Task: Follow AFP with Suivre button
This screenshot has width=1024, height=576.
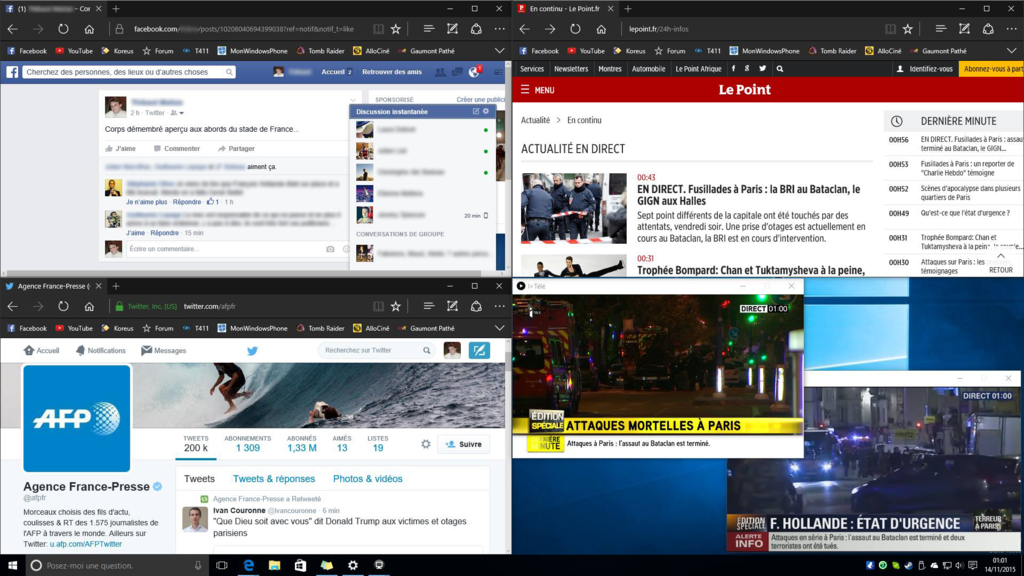Action: [464, 444]
